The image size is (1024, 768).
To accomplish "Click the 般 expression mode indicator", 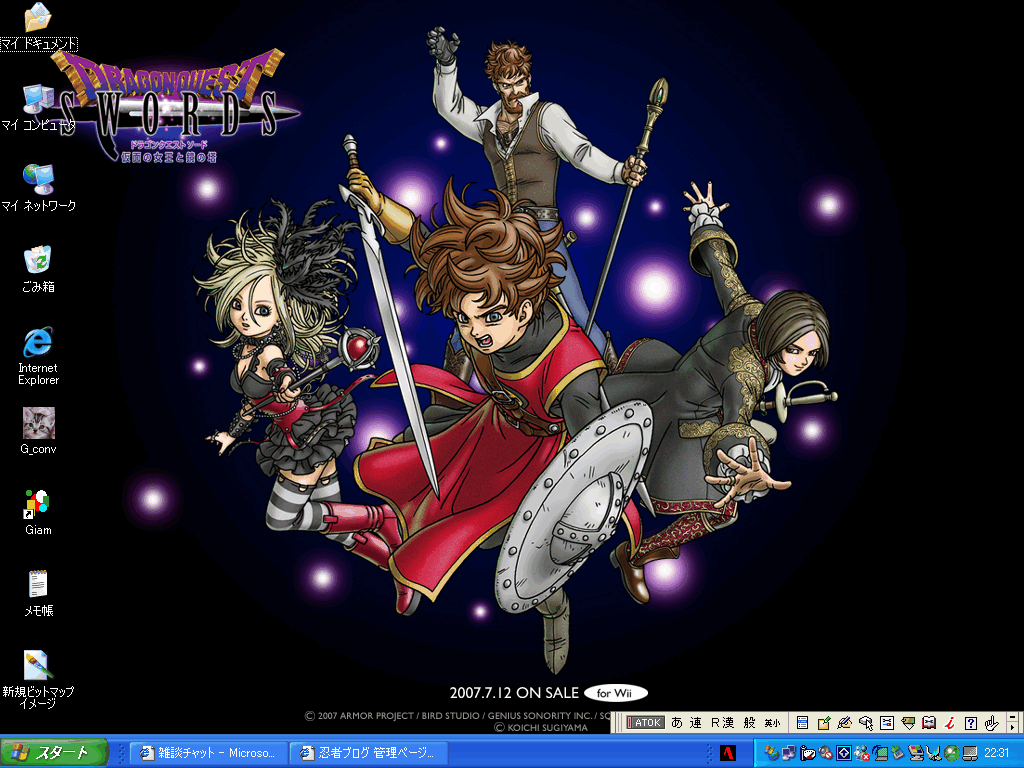I will (750, 722).
